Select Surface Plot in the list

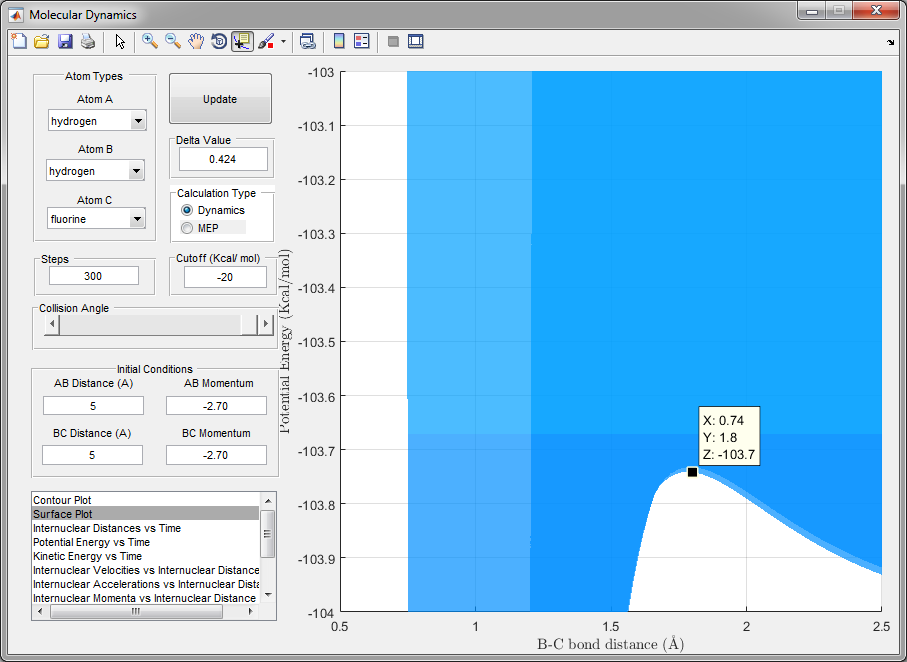pyautogui.click(x=146, y=514)
